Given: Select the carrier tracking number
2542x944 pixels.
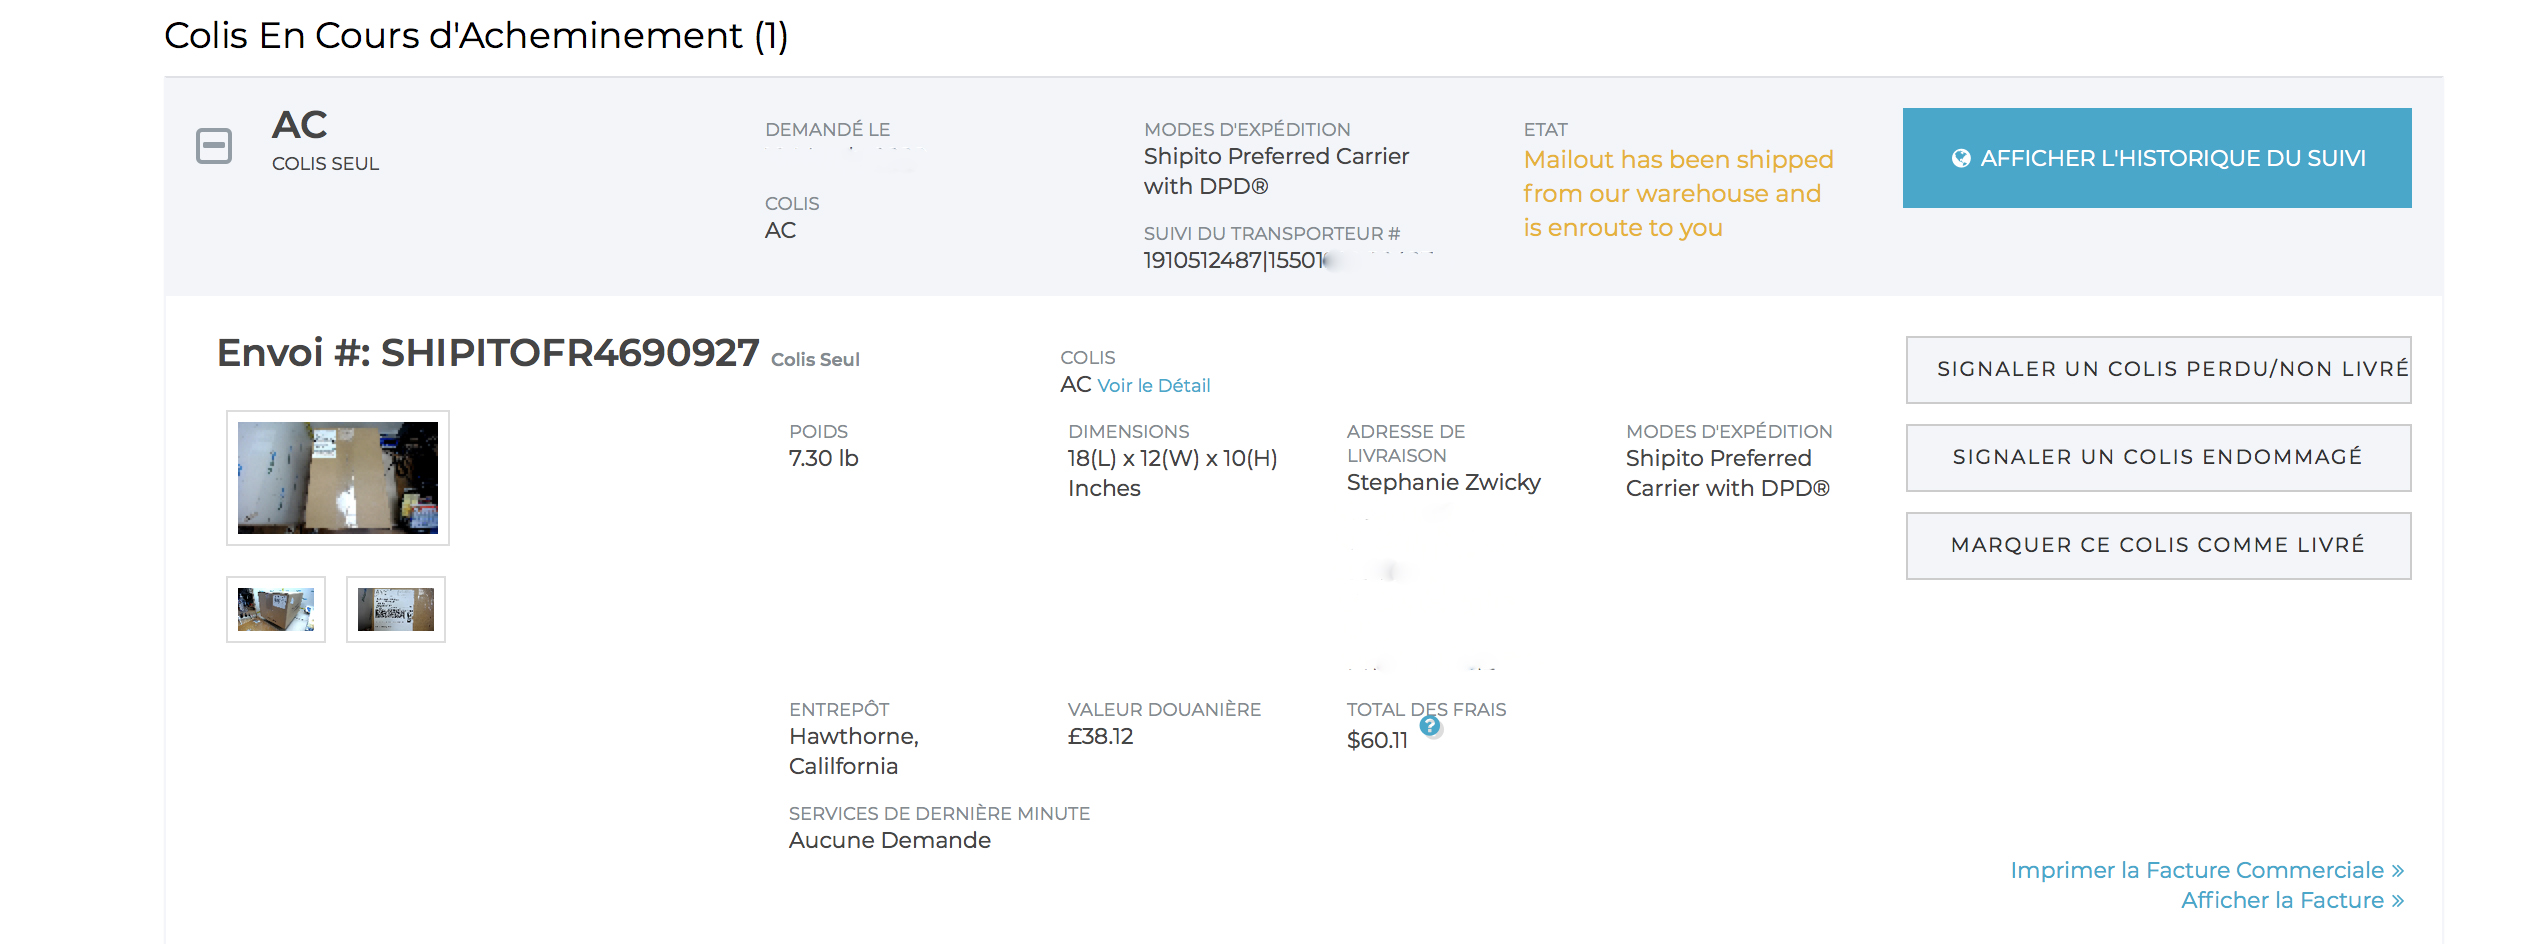Looking at the screenshot, I should coord(1236,261).
